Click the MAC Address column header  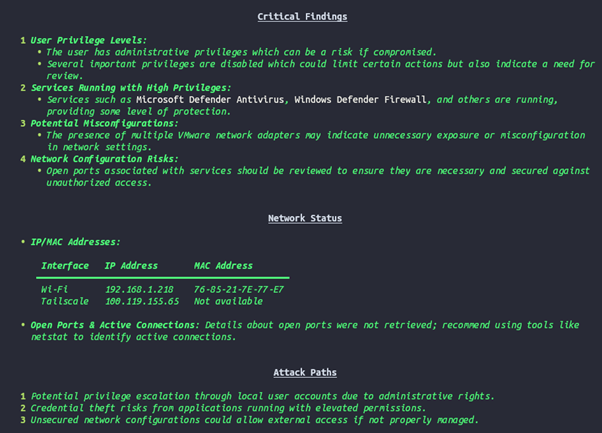(x=223, y=266)
